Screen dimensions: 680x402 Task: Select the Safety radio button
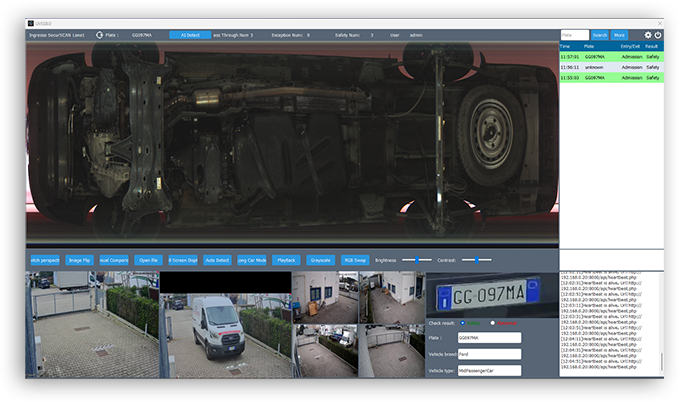point(463,323)
